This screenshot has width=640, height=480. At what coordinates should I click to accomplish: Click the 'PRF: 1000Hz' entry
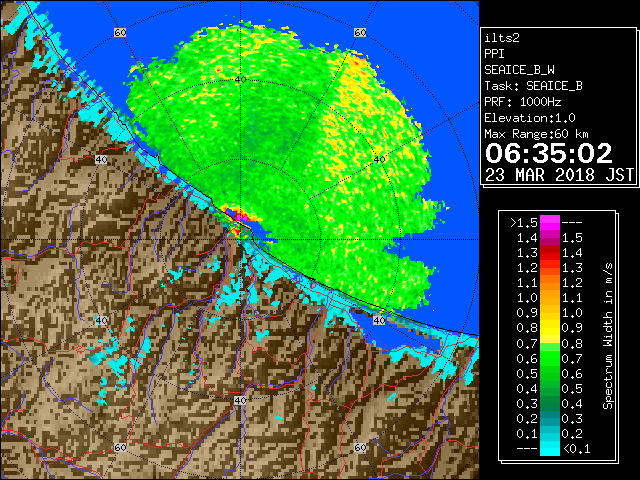pos(523,102)
